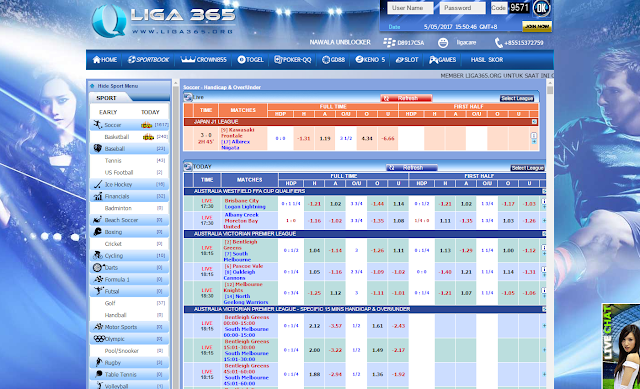Open the HOME menu item
Viewport: 640px width, 389px height.
tap(105, 60)
